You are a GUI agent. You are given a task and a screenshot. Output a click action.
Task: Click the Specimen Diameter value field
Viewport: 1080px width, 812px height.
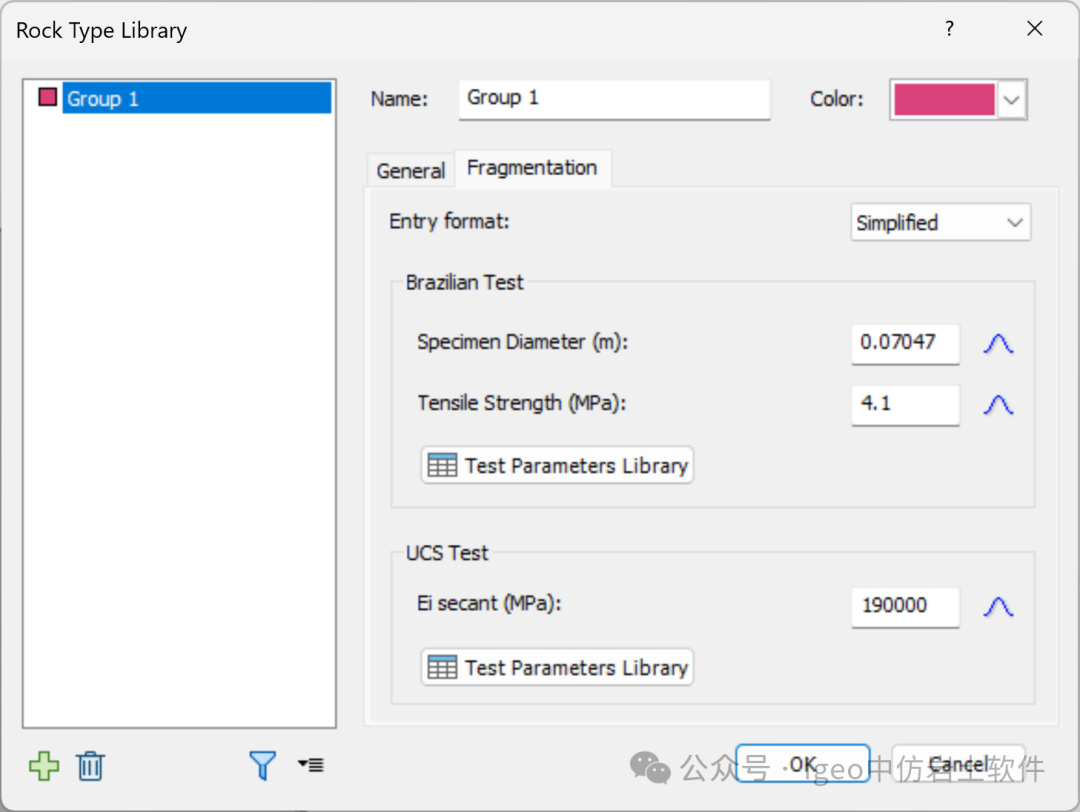(905, 343)
